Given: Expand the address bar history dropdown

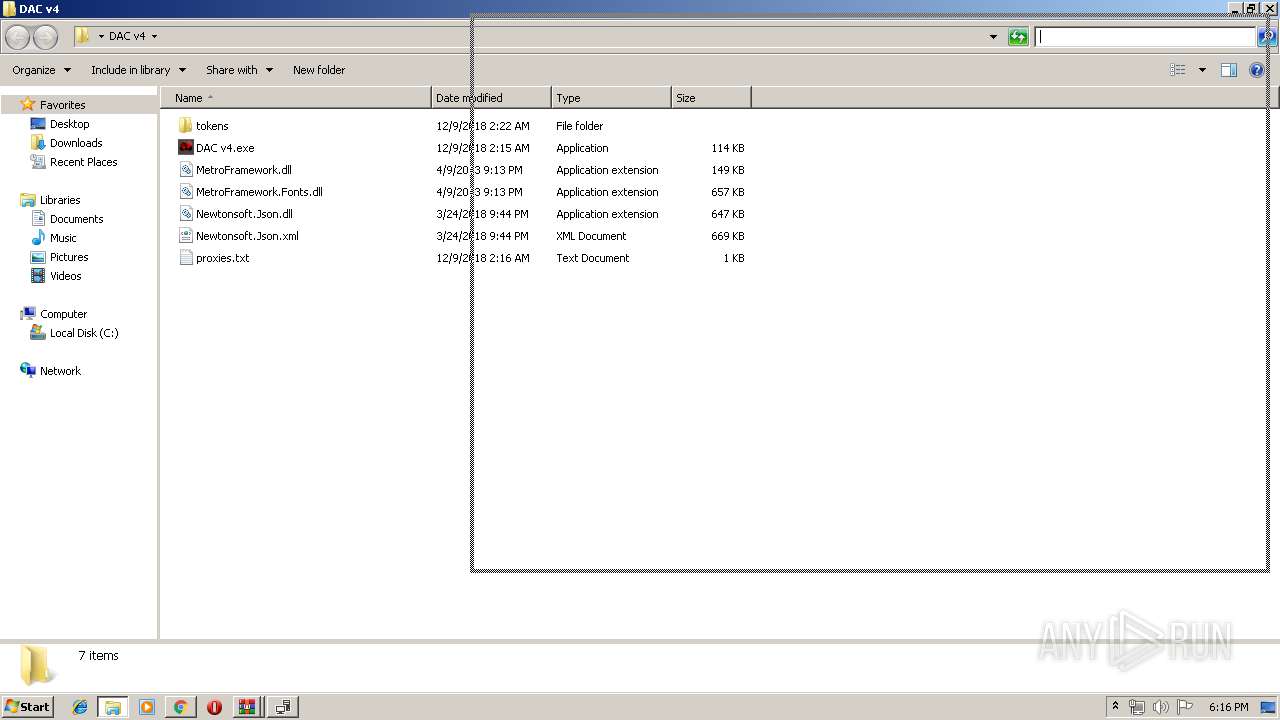Looking at the screenshot, I should (993, 37).
